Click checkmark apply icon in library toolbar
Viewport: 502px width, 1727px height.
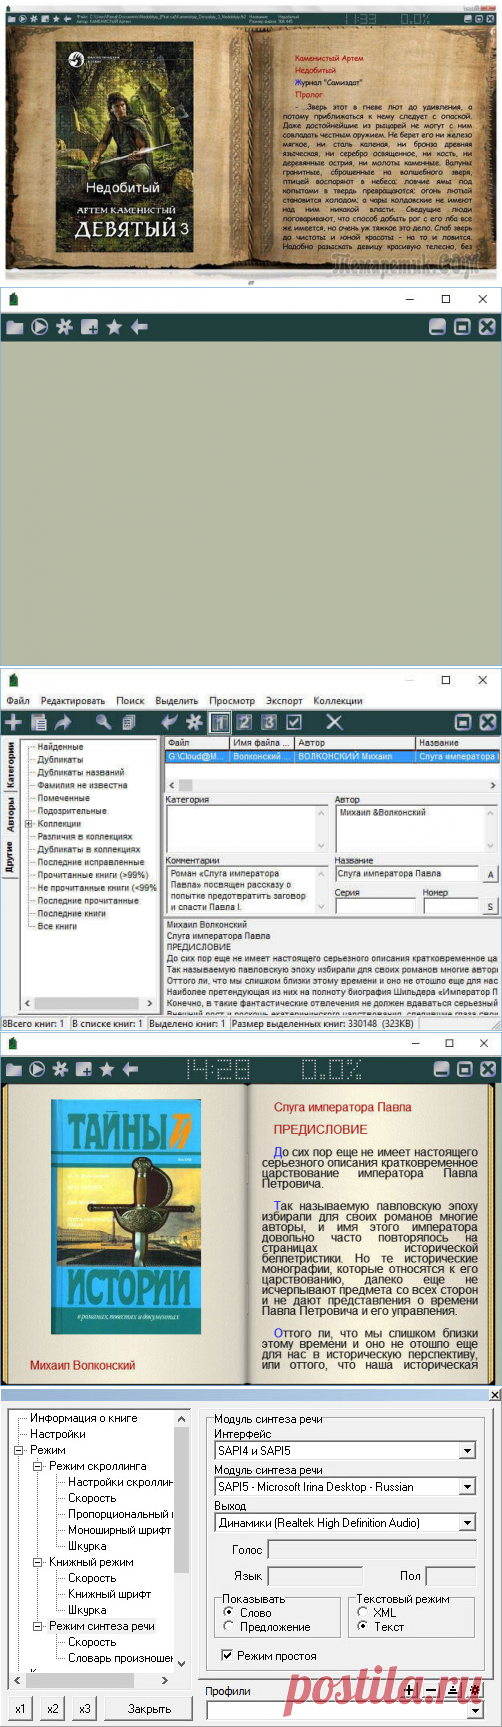[170, 721]
